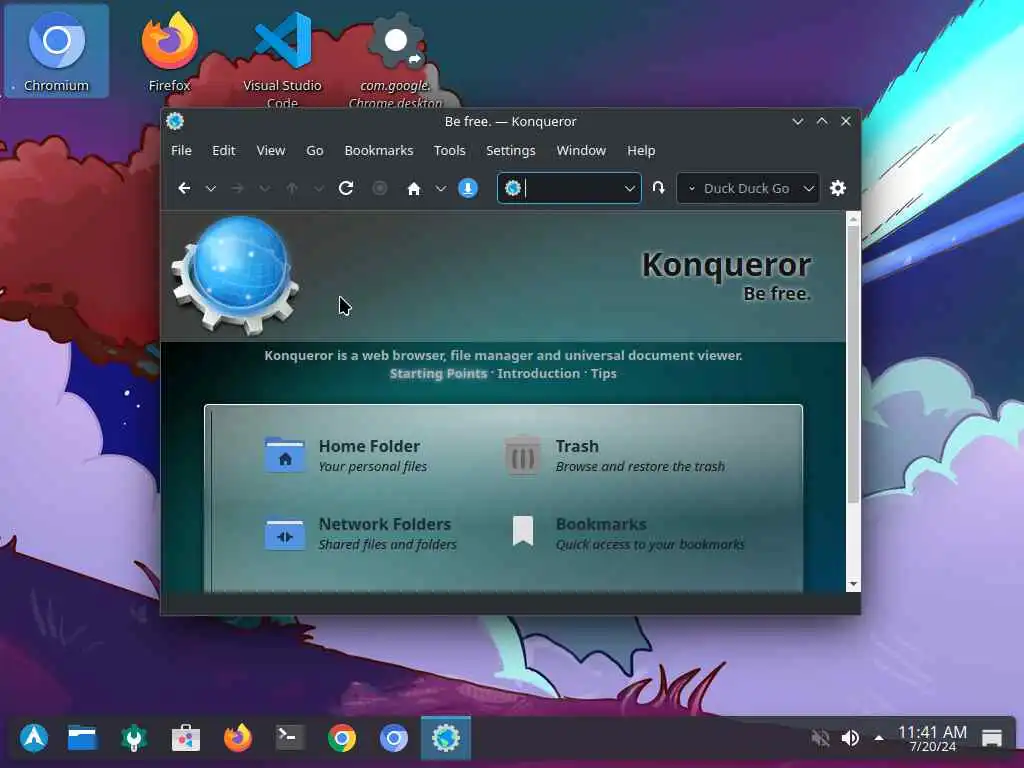Screen dimensions: 1024x768
Task: Open the Settings menu
Action: (511, 151)
